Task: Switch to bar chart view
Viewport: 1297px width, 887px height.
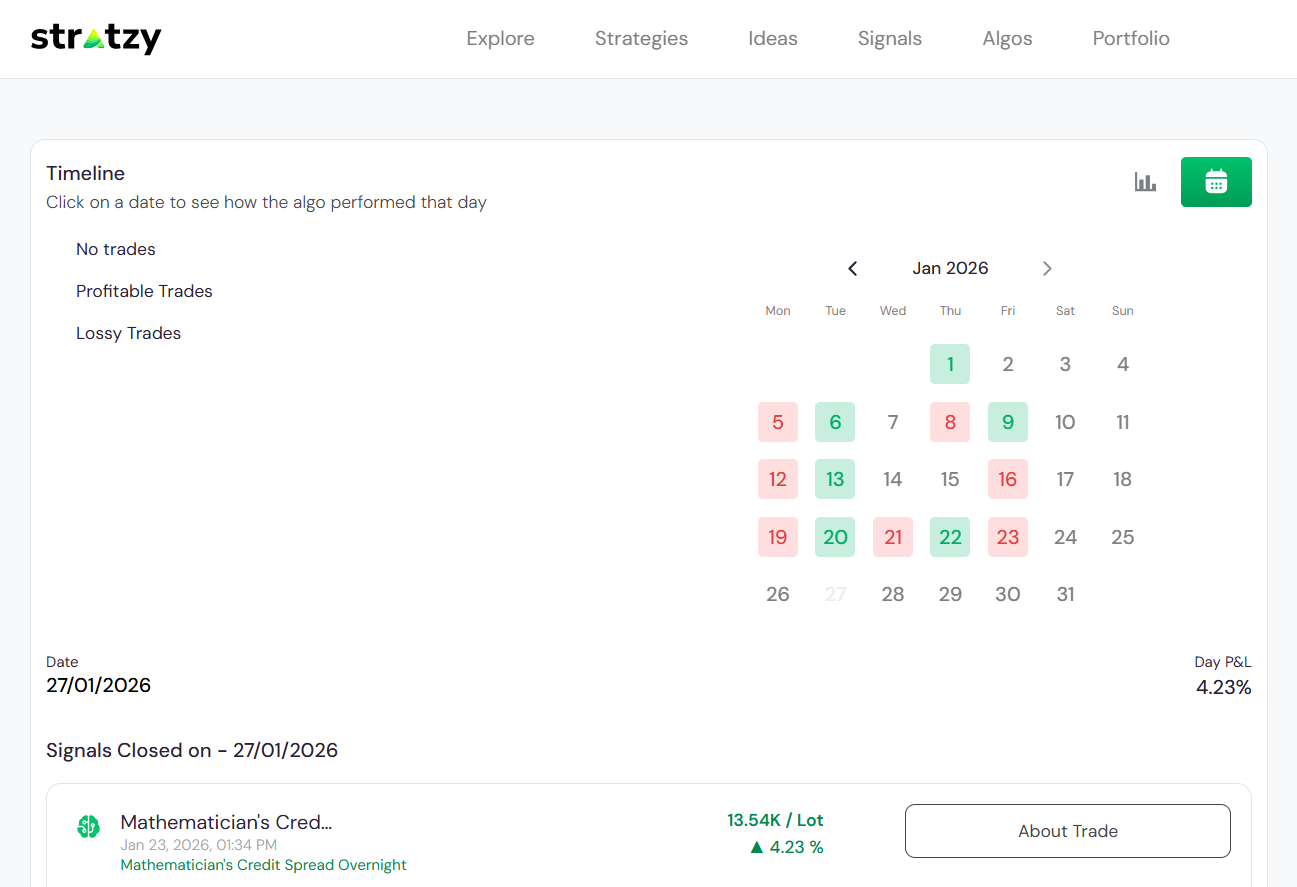Action: click(1145, 182)
